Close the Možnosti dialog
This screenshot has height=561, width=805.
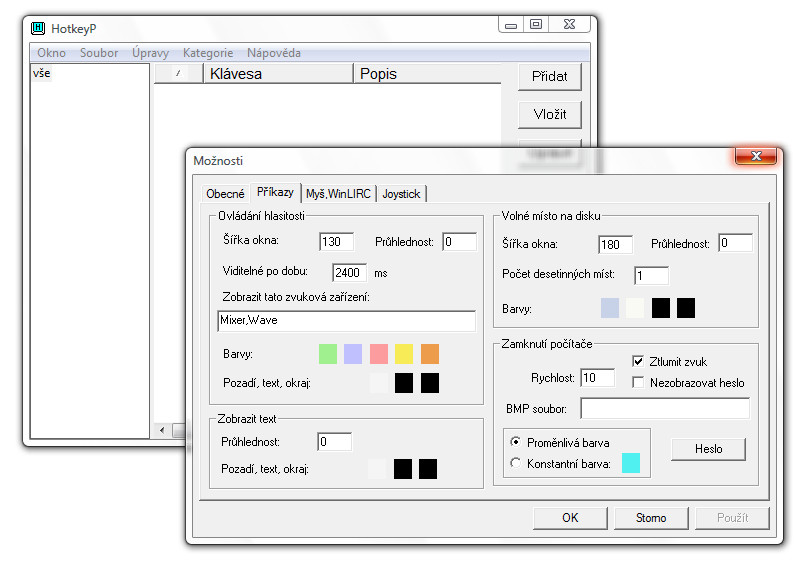coord(756,156)
